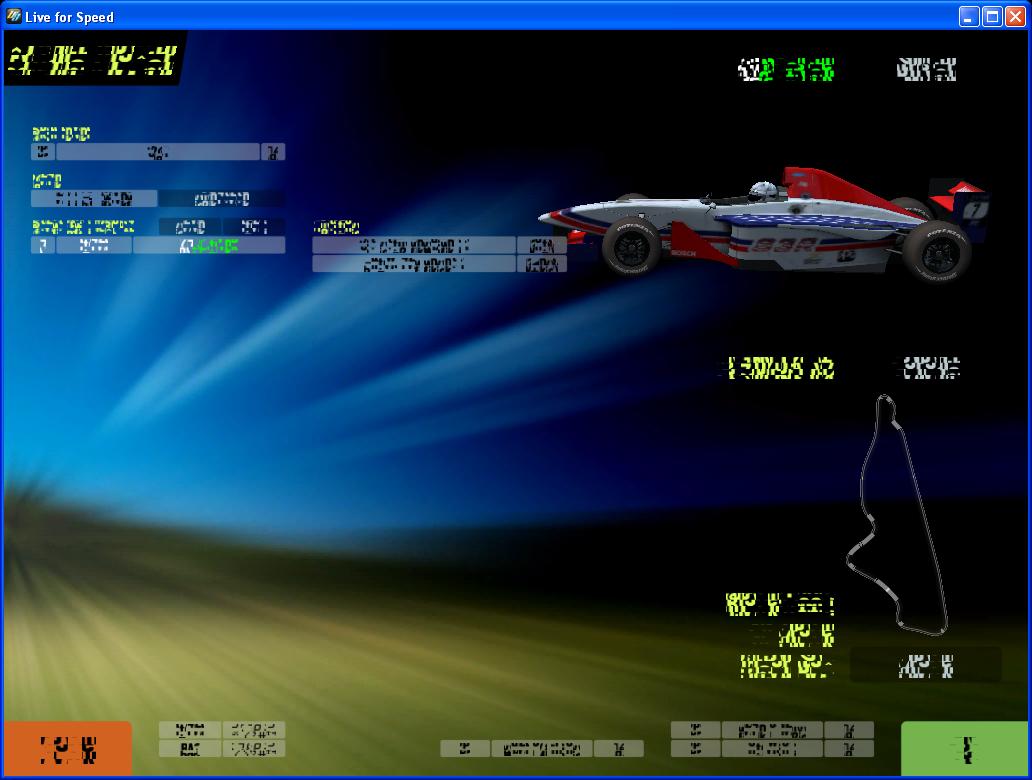Select the second wide row in the center list
Viewport: 1032px width, 780px height.
coord(414,264)
